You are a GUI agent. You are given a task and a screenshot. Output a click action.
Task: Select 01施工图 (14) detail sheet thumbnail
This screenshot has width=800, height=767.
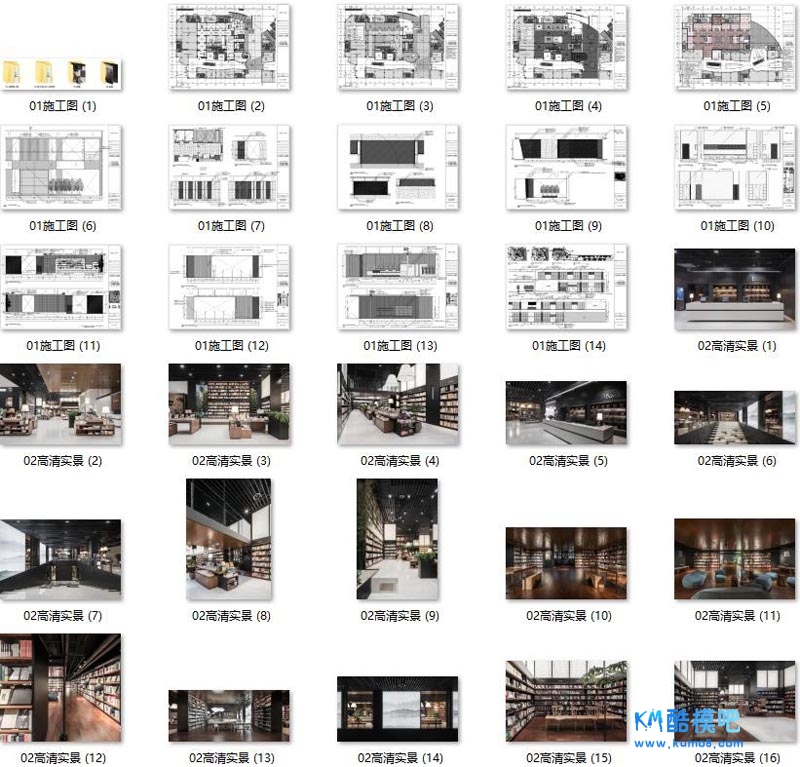[x=567, y=287]
